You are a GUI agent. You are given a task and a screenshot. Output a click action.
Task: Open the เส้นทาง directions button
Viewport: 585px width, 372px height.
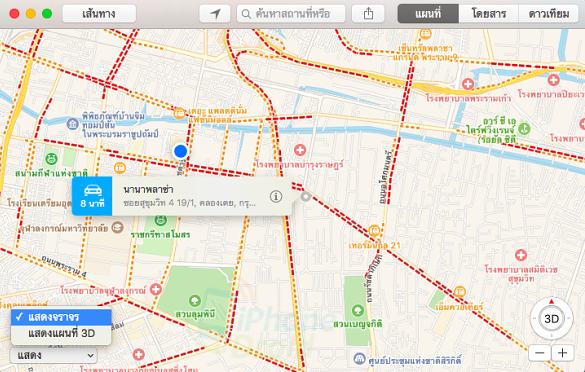(x=99, y=14)
